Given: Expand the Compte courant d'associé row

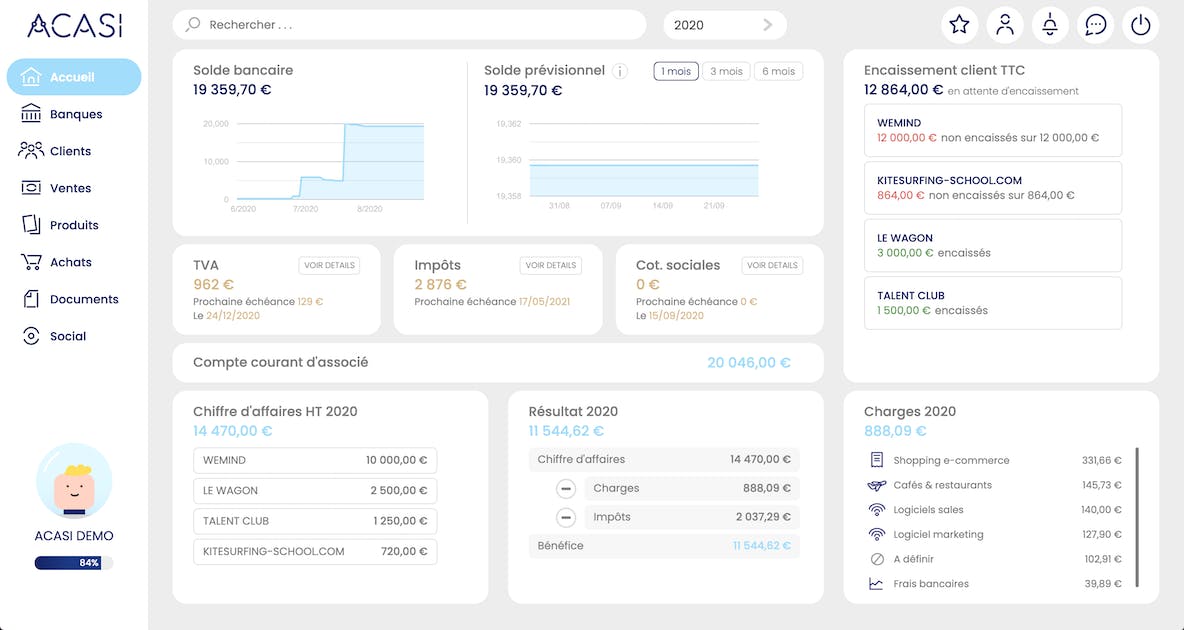Looking at the screenshot, I should (x=498, y=363).
